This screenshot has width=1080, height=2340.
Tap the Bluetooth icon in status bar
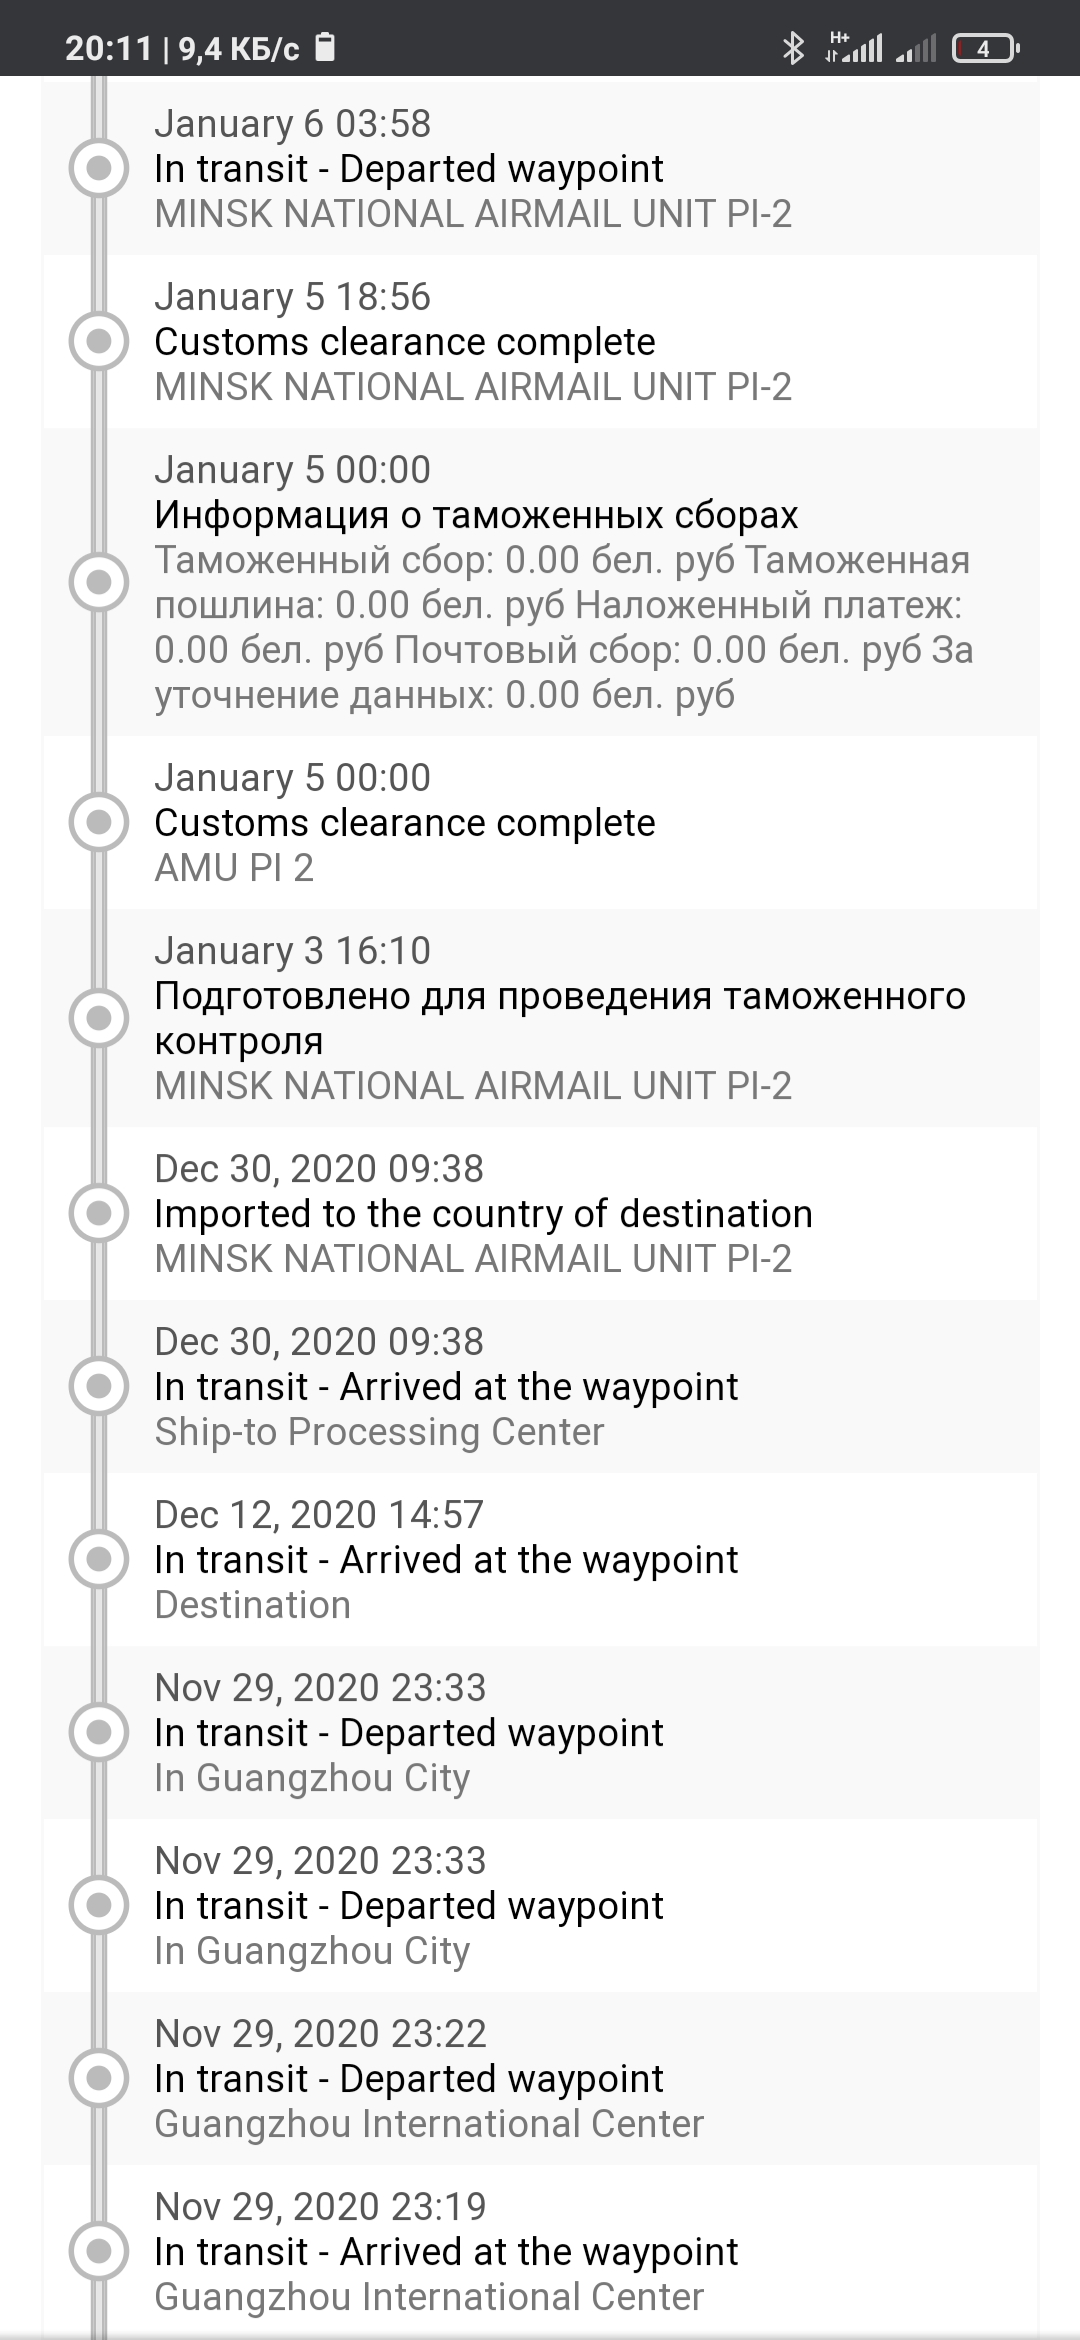[x=793, y=48]
